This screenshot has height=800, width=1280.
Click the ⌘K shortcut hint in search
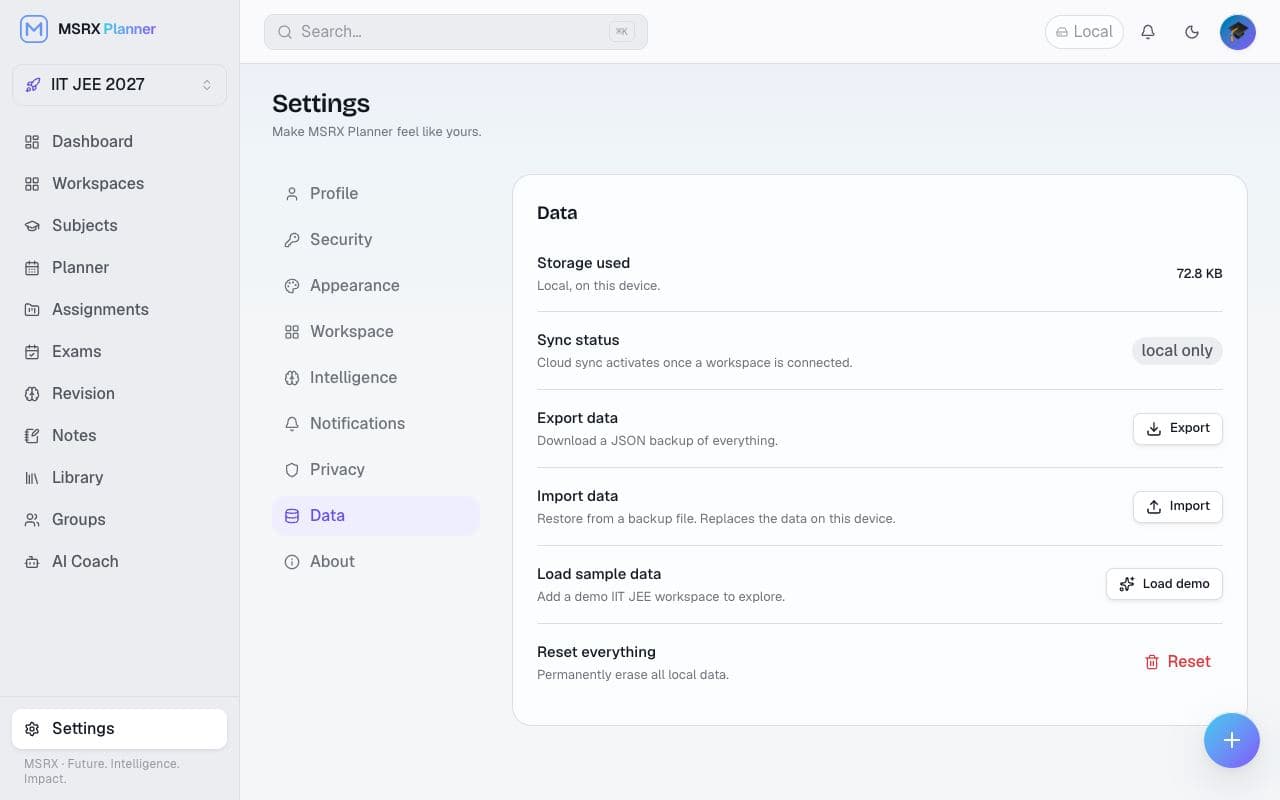622,32
